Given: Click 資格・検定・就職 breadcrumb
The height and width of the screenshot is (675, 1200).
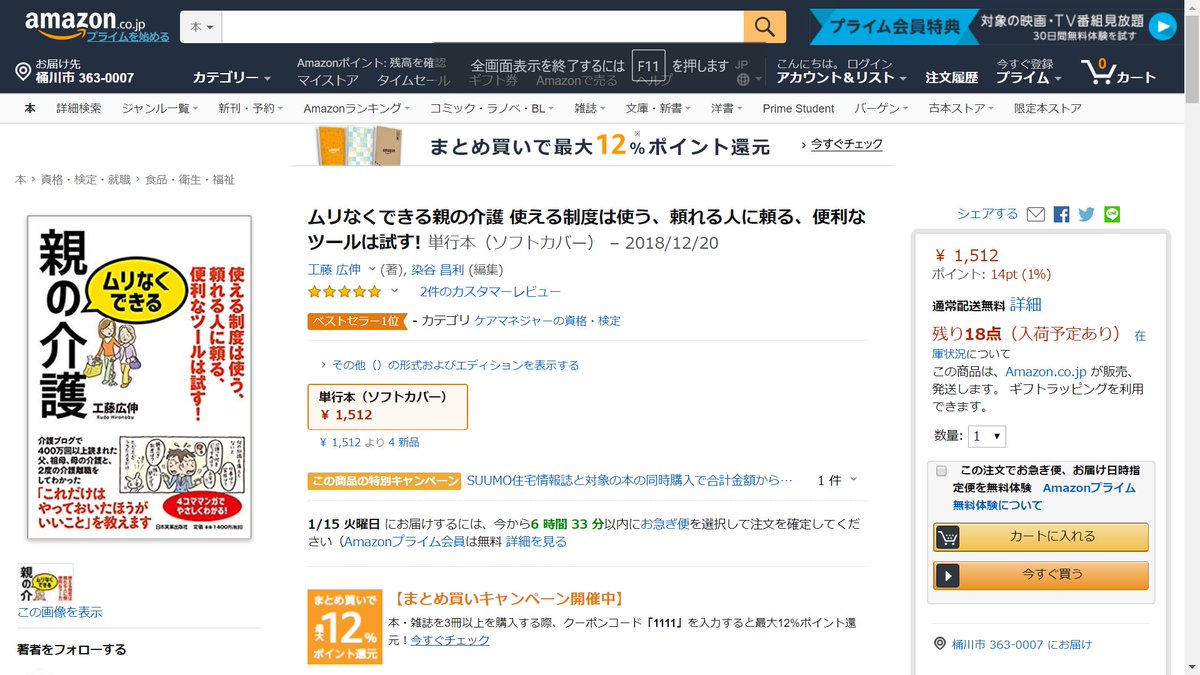Looking at the screenshot, I should coord(85,180).
